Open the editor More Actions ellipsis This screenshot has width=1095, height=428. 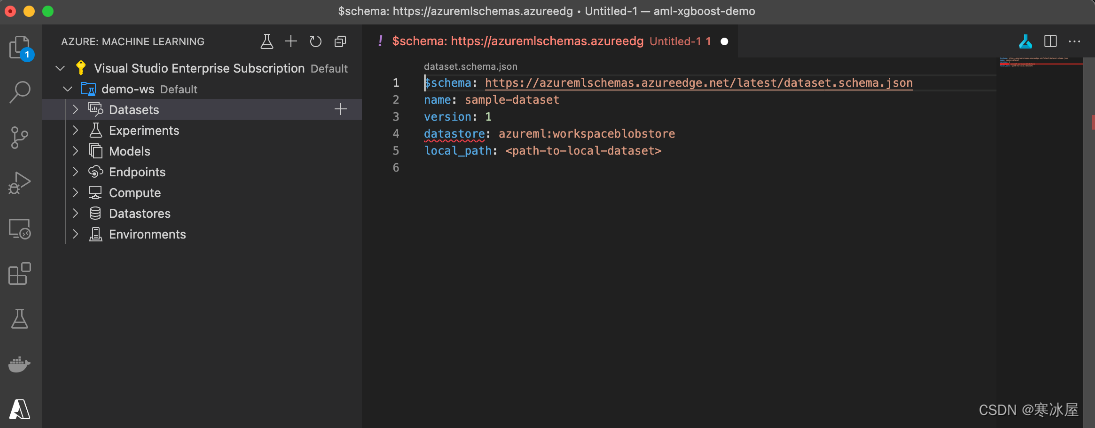[x=1075, y=41]
